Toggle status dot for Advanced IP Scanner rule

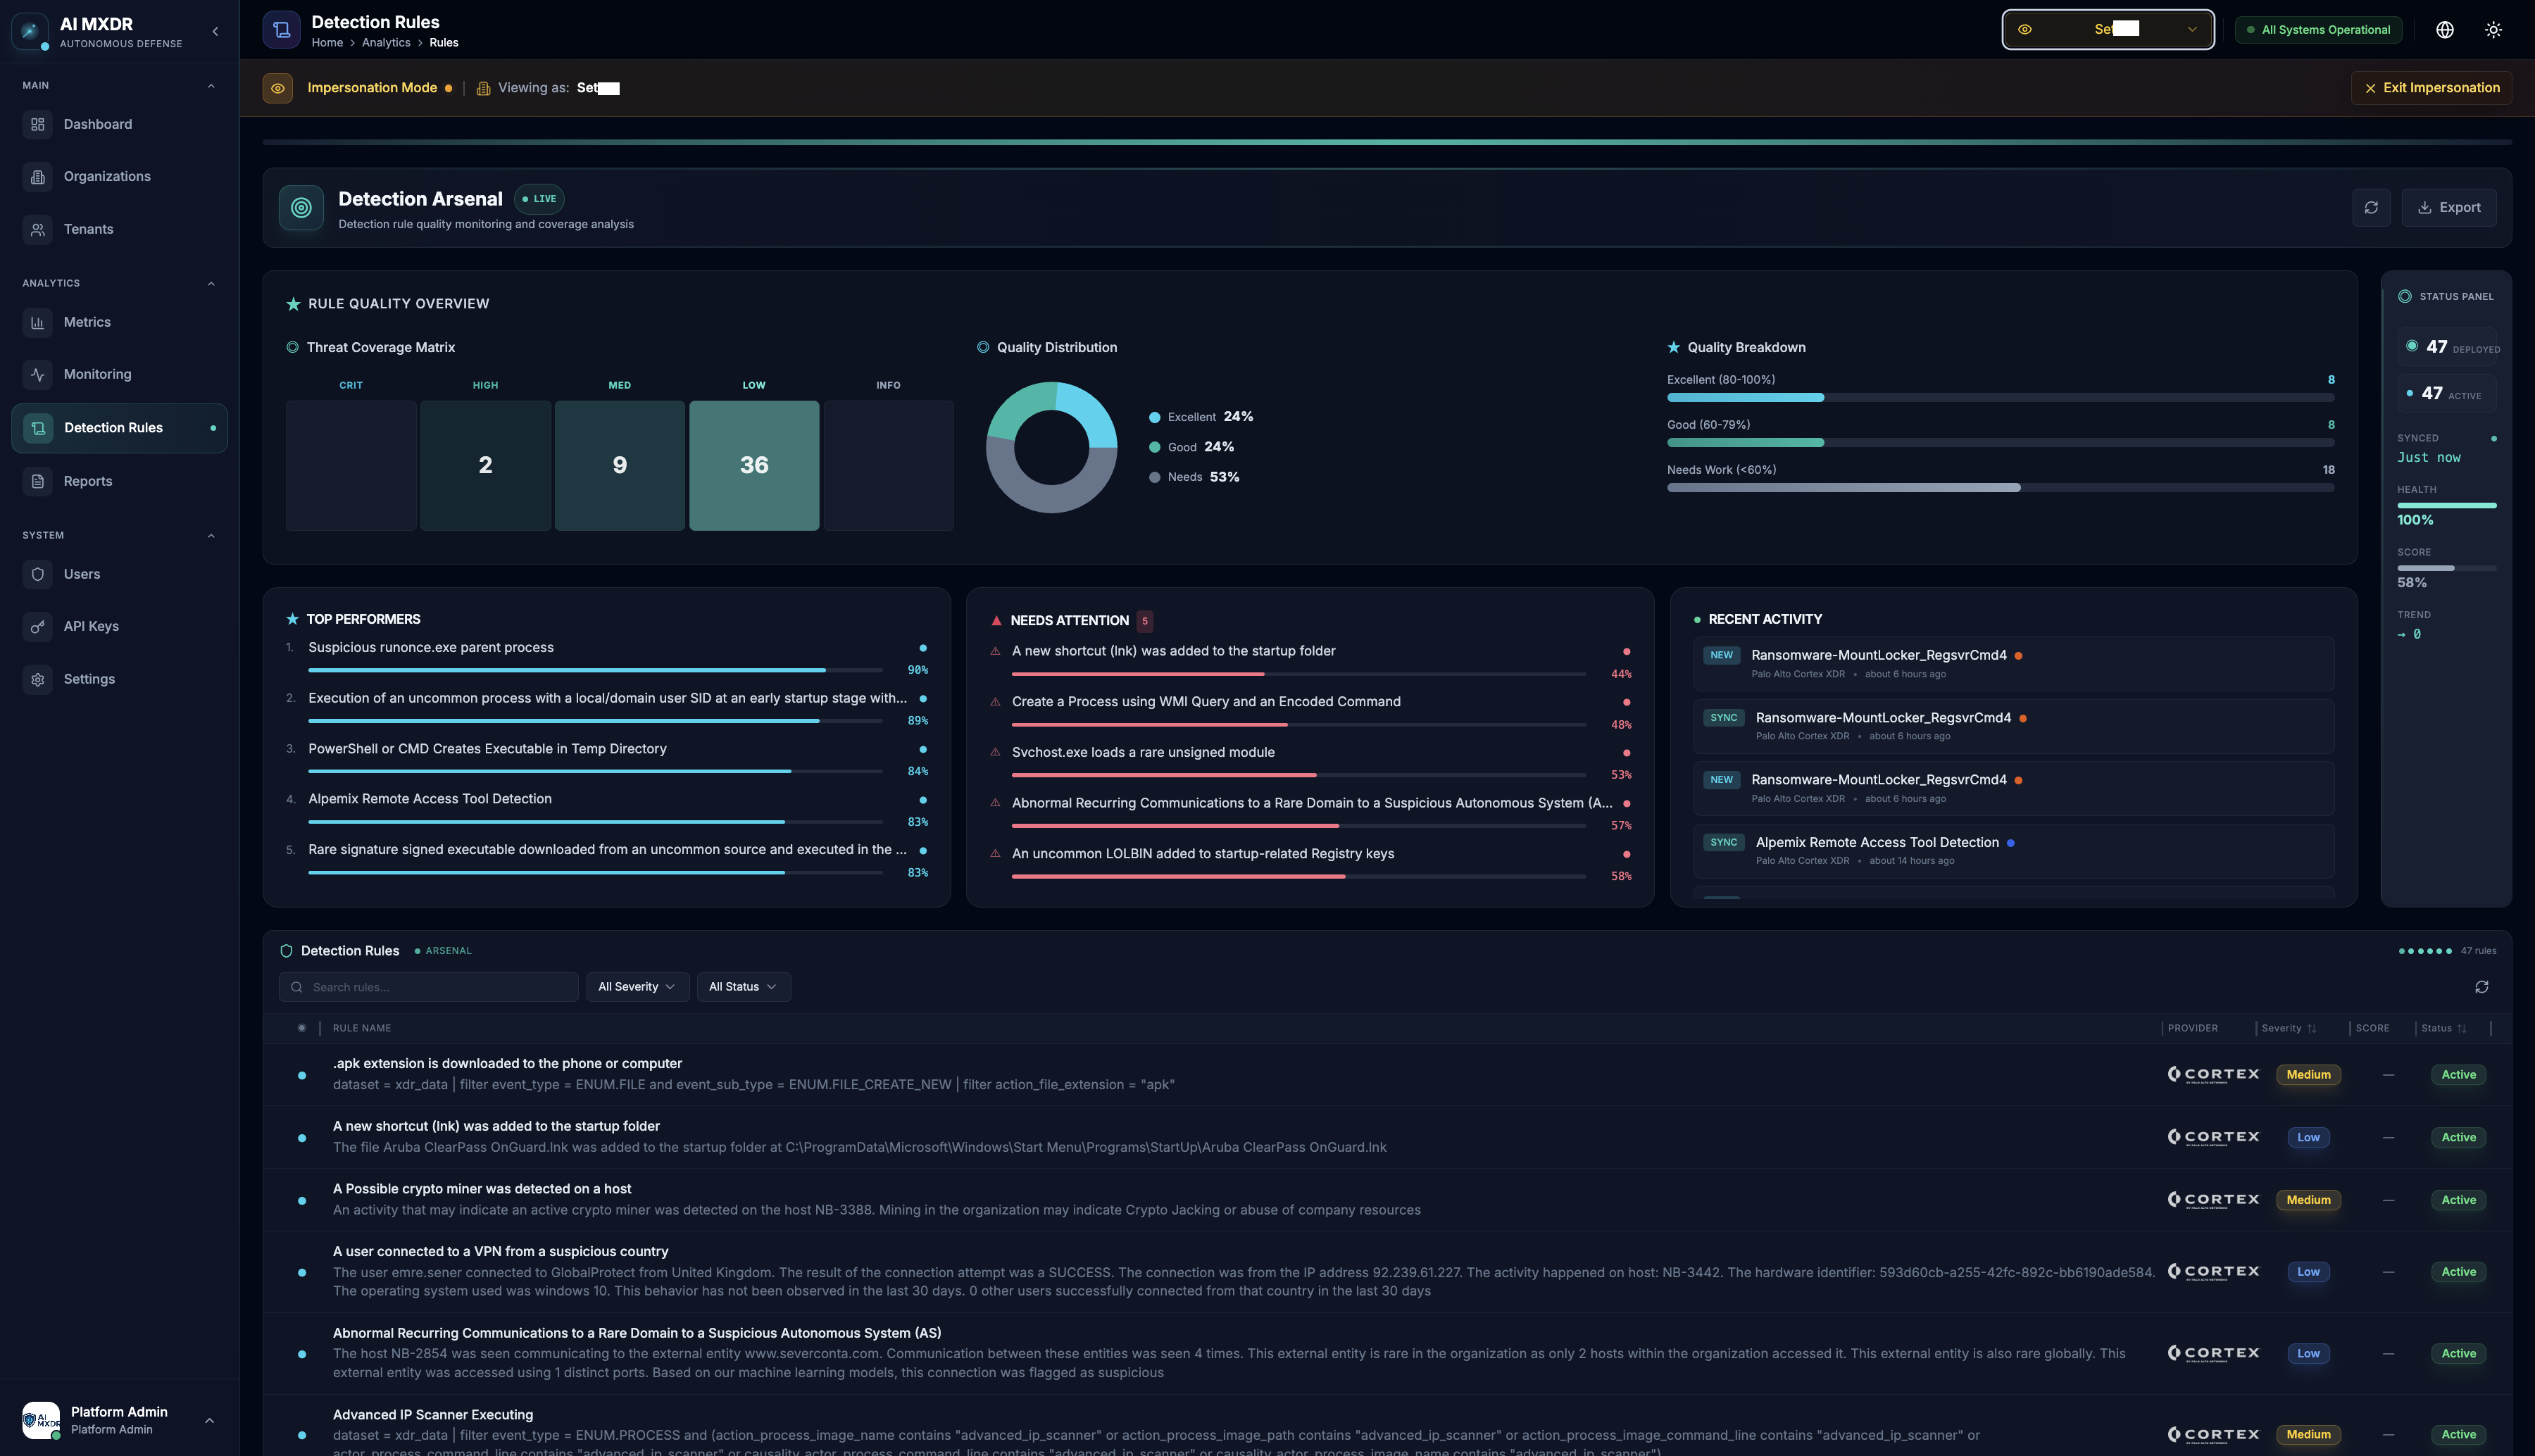302,1435
